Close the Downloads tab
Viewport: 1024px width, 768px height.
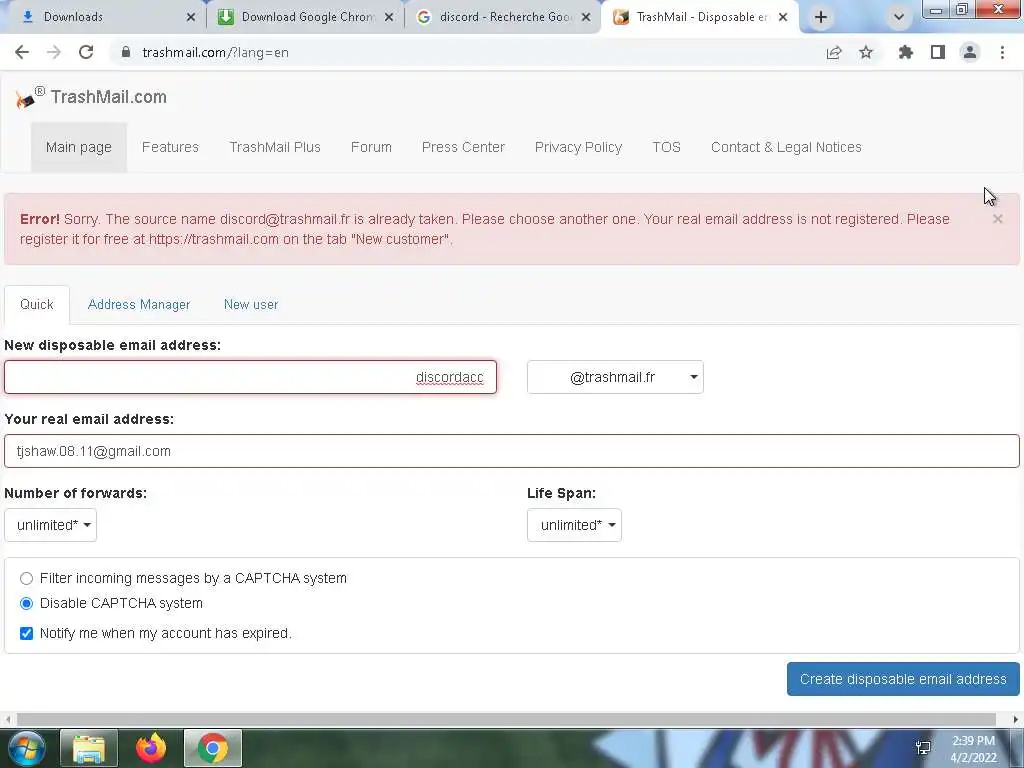click(191, 17)
